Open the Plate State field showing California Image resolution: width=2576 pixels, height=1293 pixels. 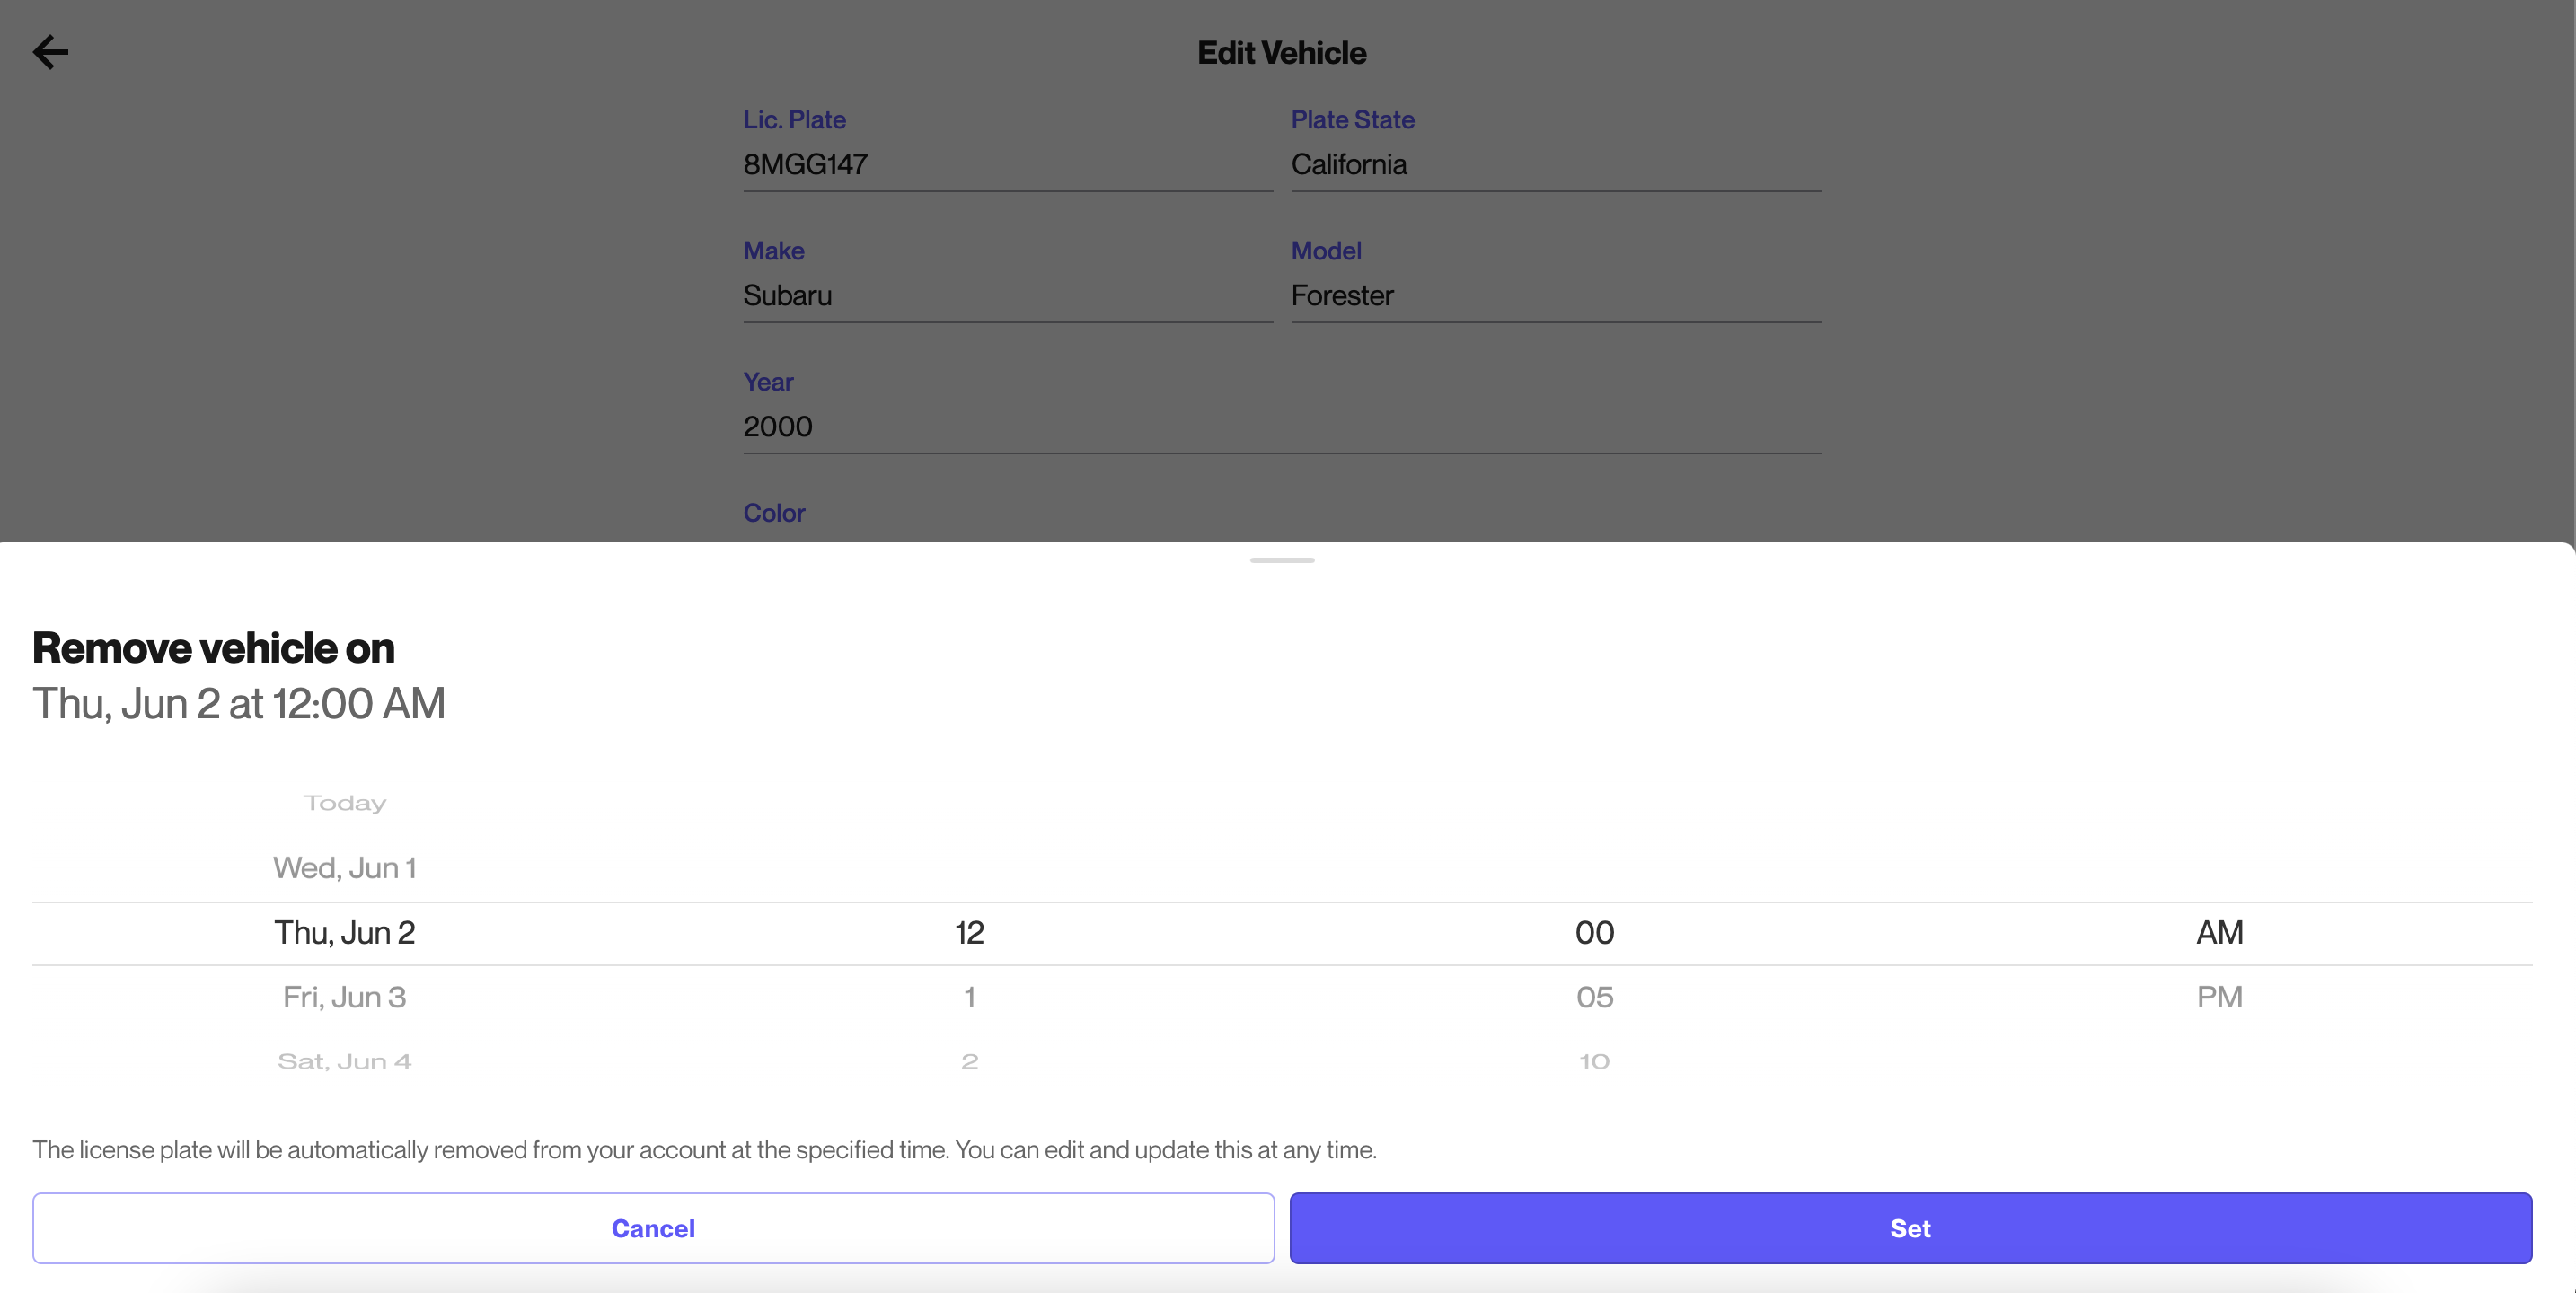click(1555, 165)
